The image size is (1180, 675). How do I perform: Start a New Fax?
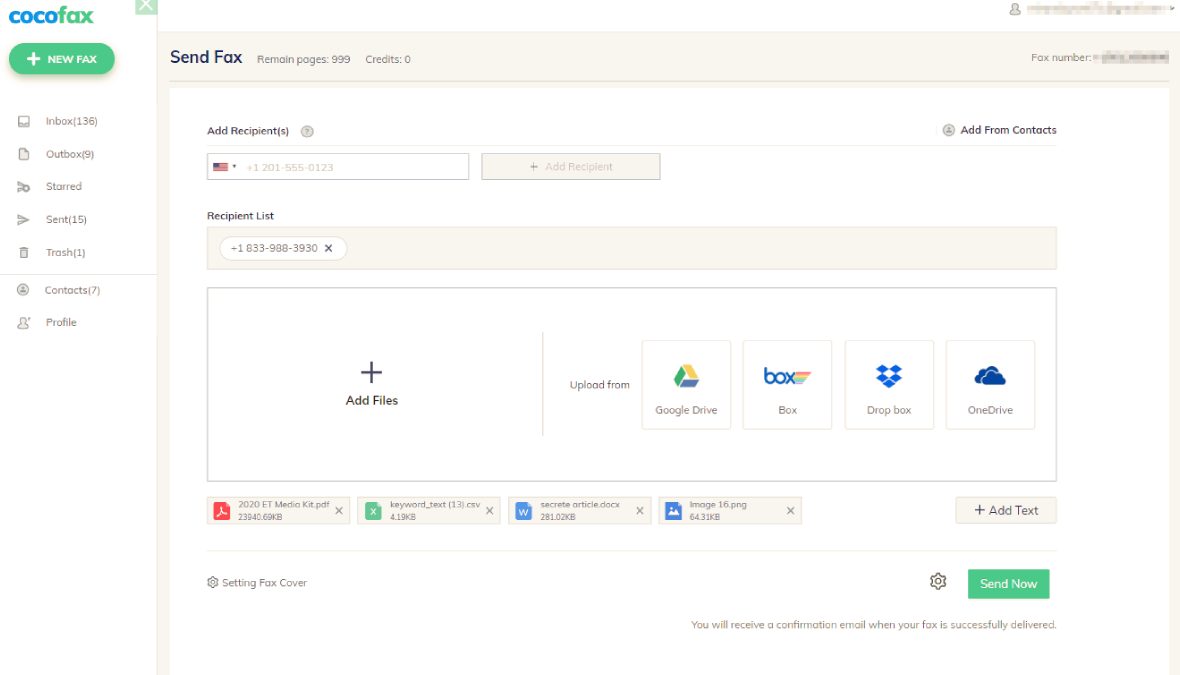pyautogui.click(x=62, y=59)
